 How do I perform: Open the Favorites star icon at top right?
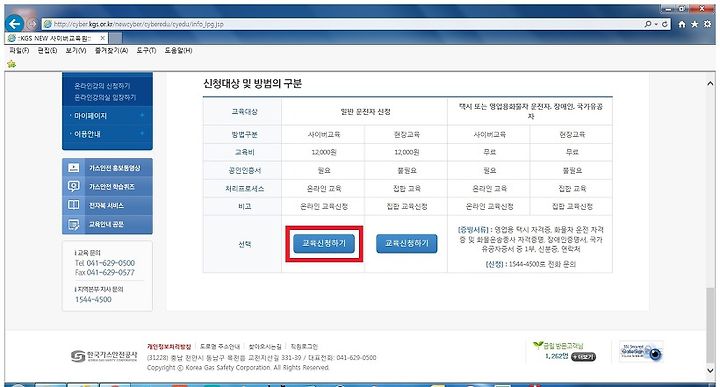click(x=695, y=24)
